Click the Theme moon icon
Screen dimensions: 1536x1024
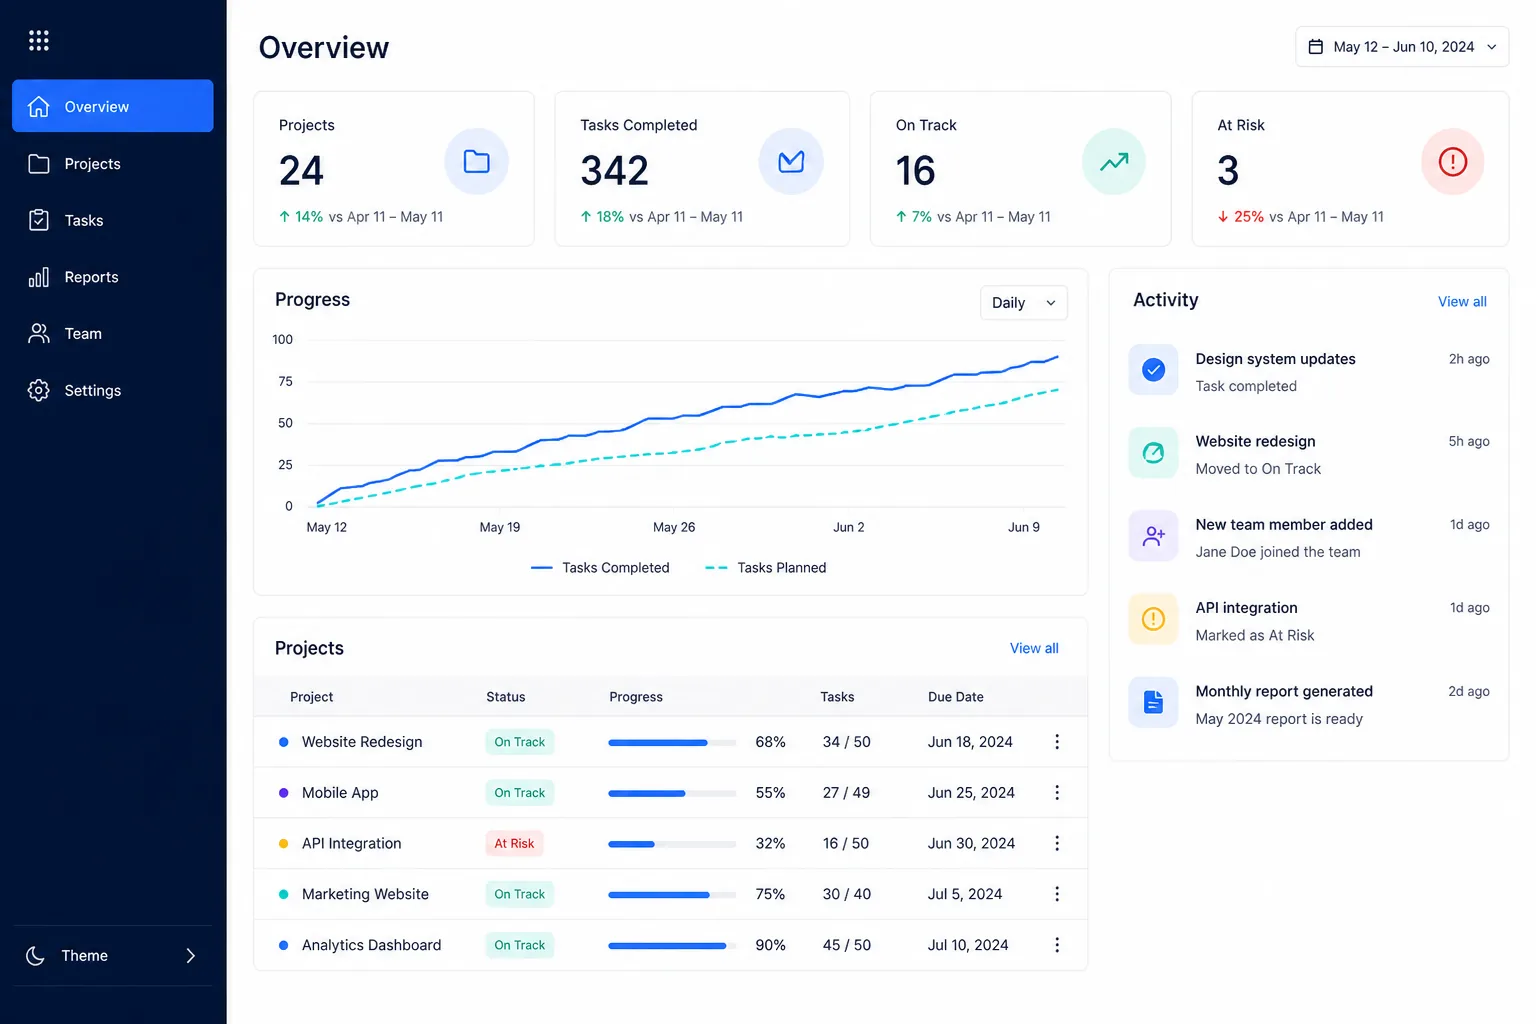coord(35,956)
